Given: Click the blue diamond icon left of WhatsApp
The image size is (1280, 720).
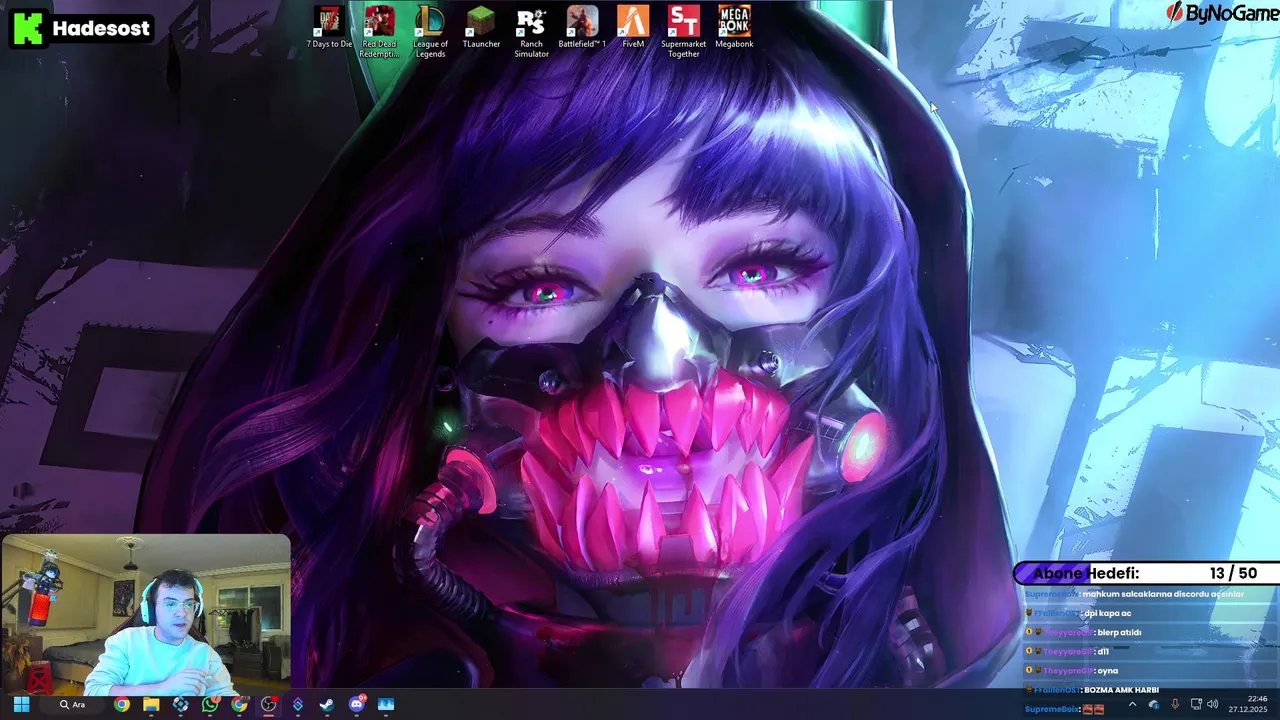Looking at the screenshot, I should 180,704.
